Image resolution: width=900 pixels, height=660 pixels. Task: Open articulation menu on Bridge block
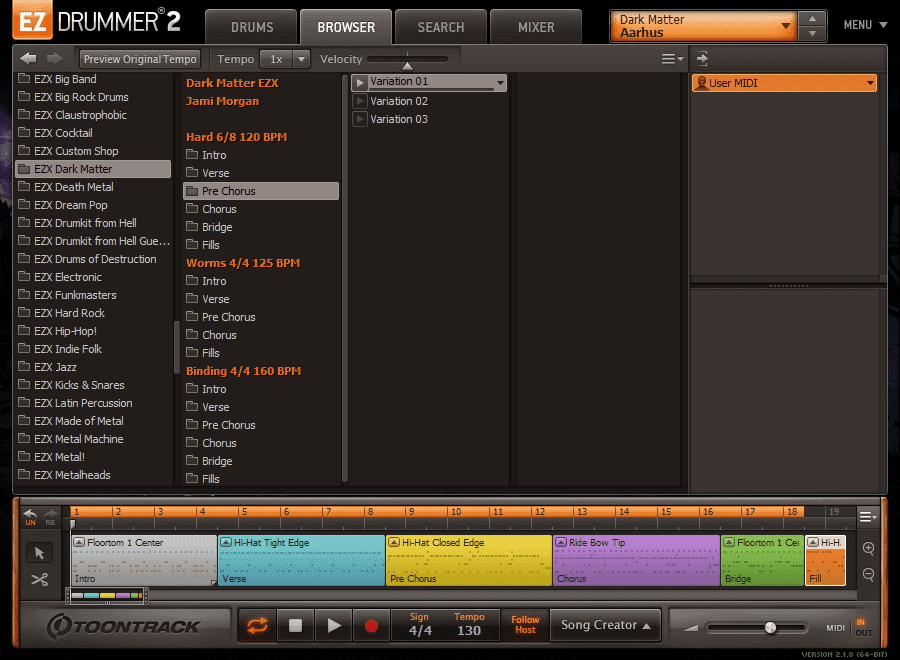point(730,542)
